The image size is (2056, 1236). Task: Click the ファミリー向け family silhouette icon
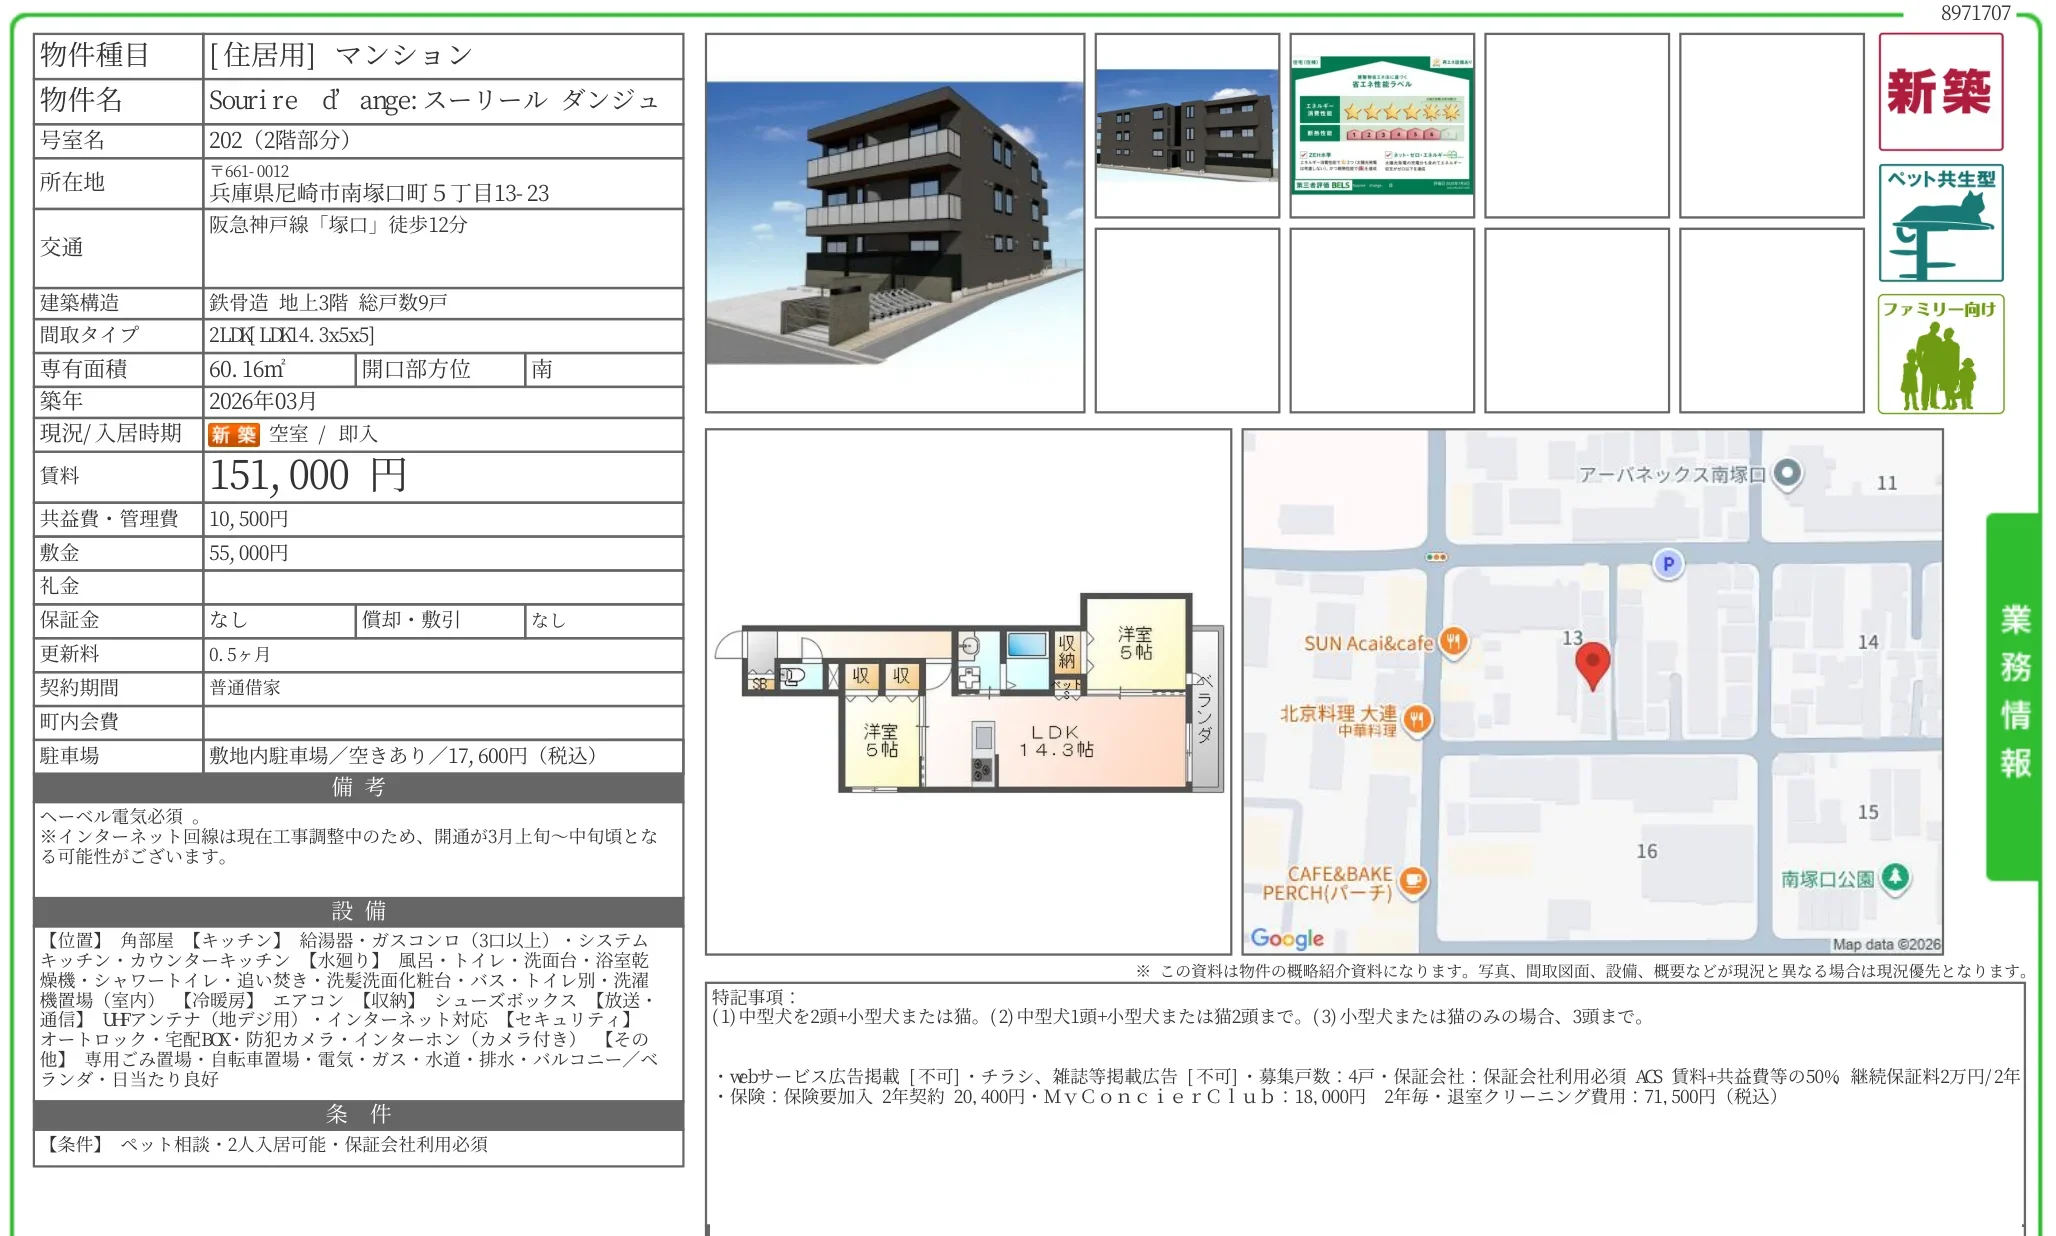click(1939, 354)
